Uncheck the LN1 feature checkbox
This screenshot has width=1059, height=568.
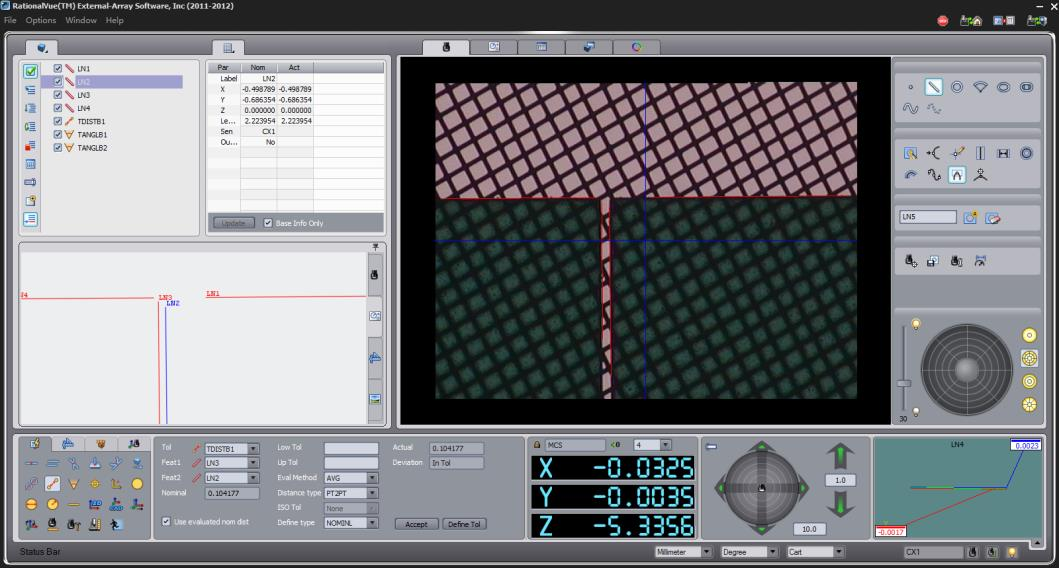coord(57,68)
